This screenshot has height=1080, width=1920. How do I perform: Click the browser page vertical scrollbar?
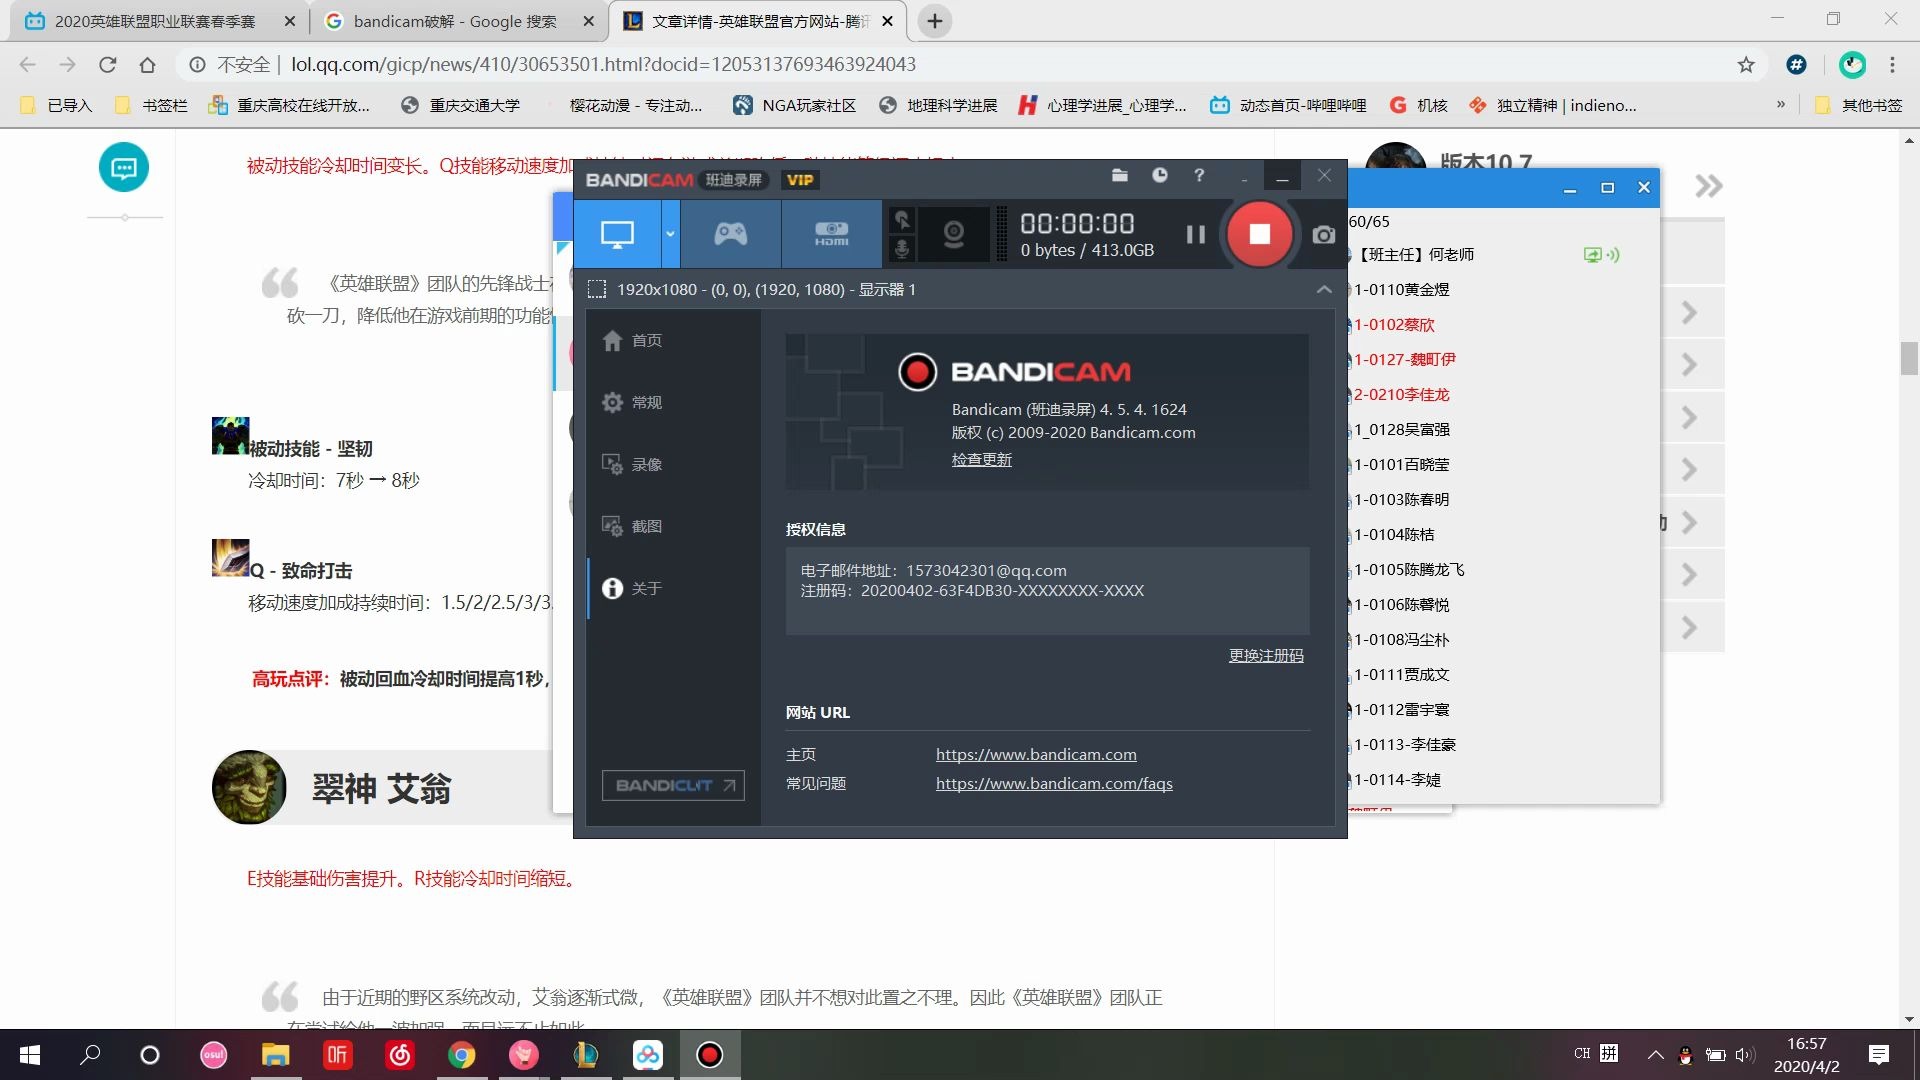point(1910,357)
